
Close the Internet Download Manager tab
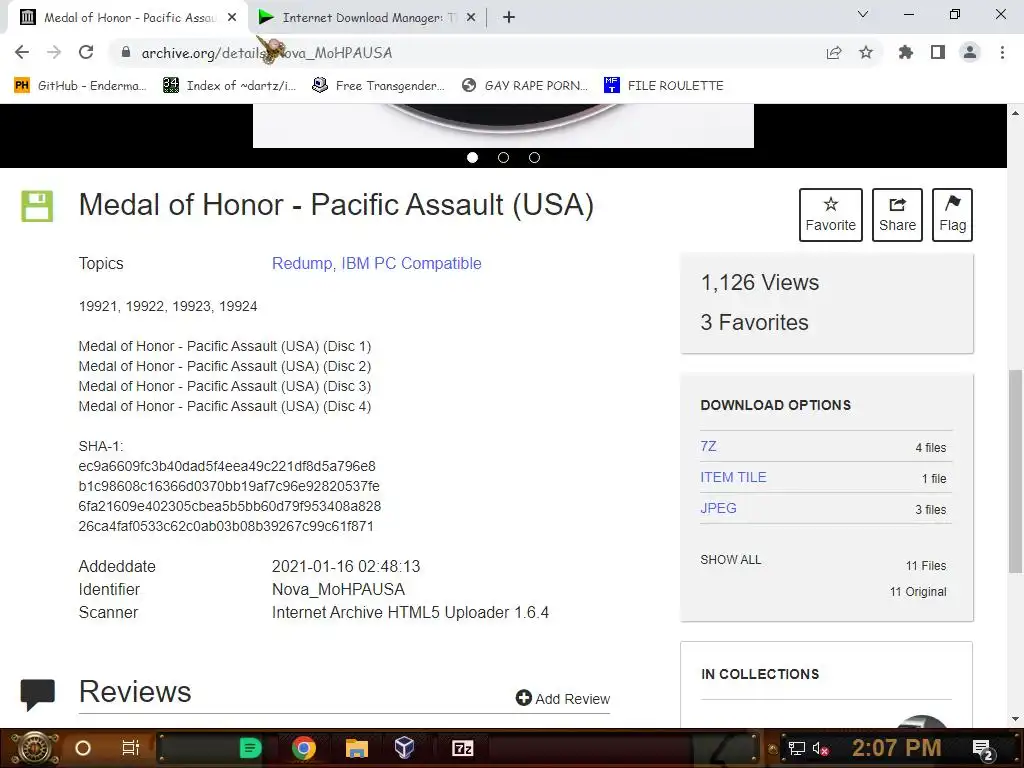471,18
